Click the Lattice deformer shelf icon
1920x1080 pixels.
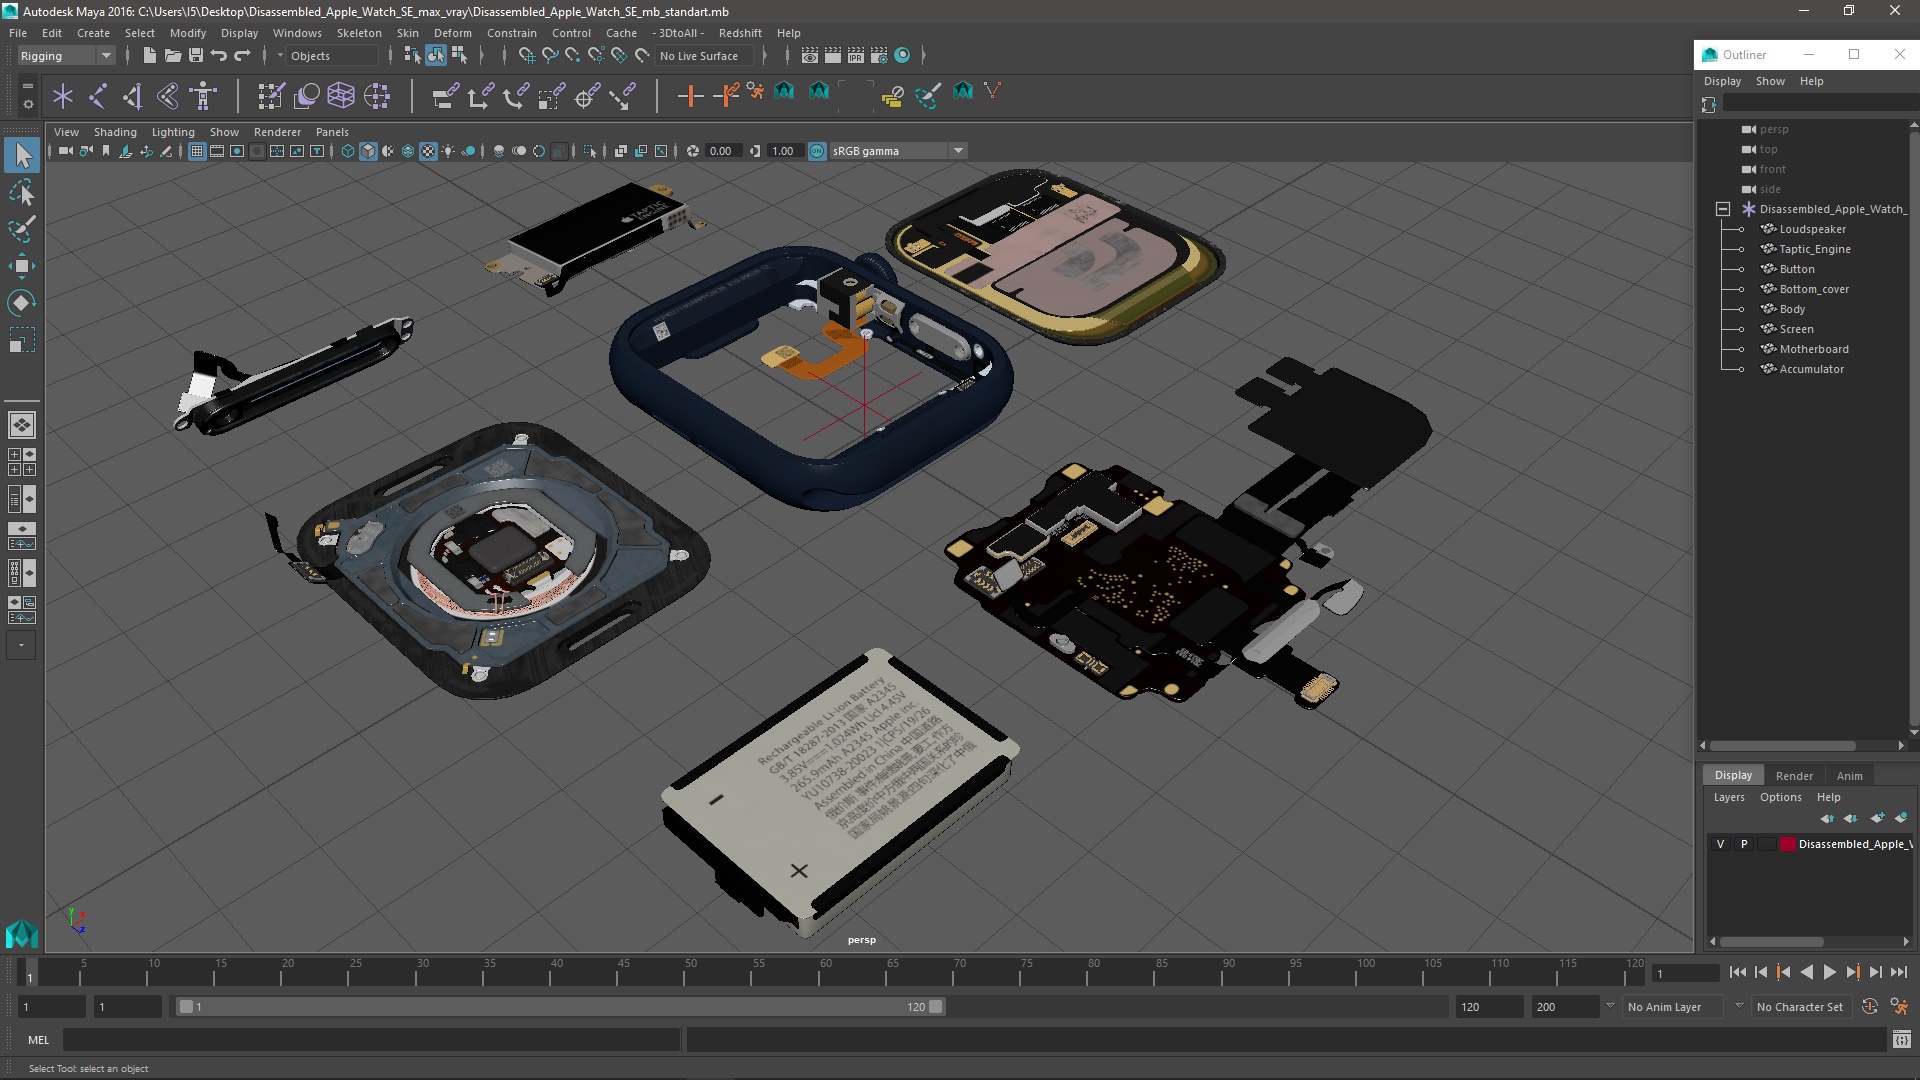tap(341, 96)
